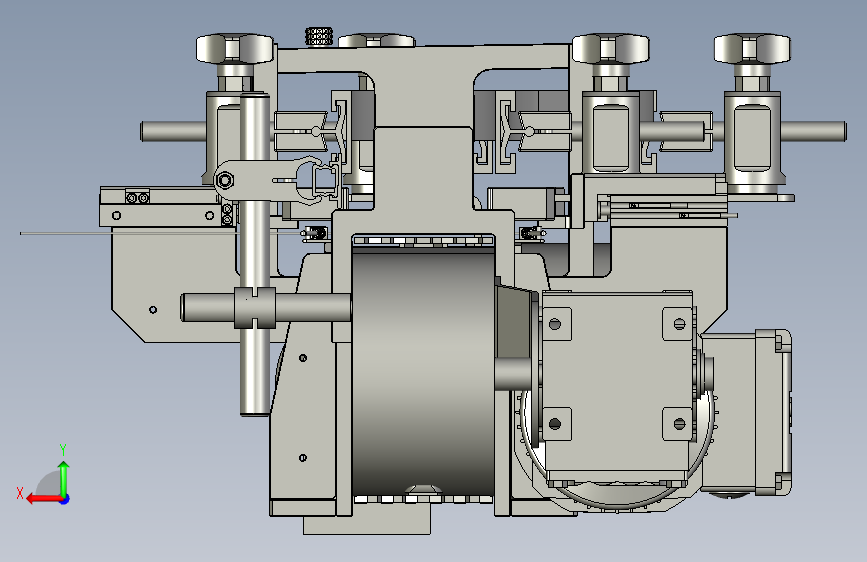Select the motor end cap at far right
The height and width of the screenshot is (562, 867).
[774, 412]
